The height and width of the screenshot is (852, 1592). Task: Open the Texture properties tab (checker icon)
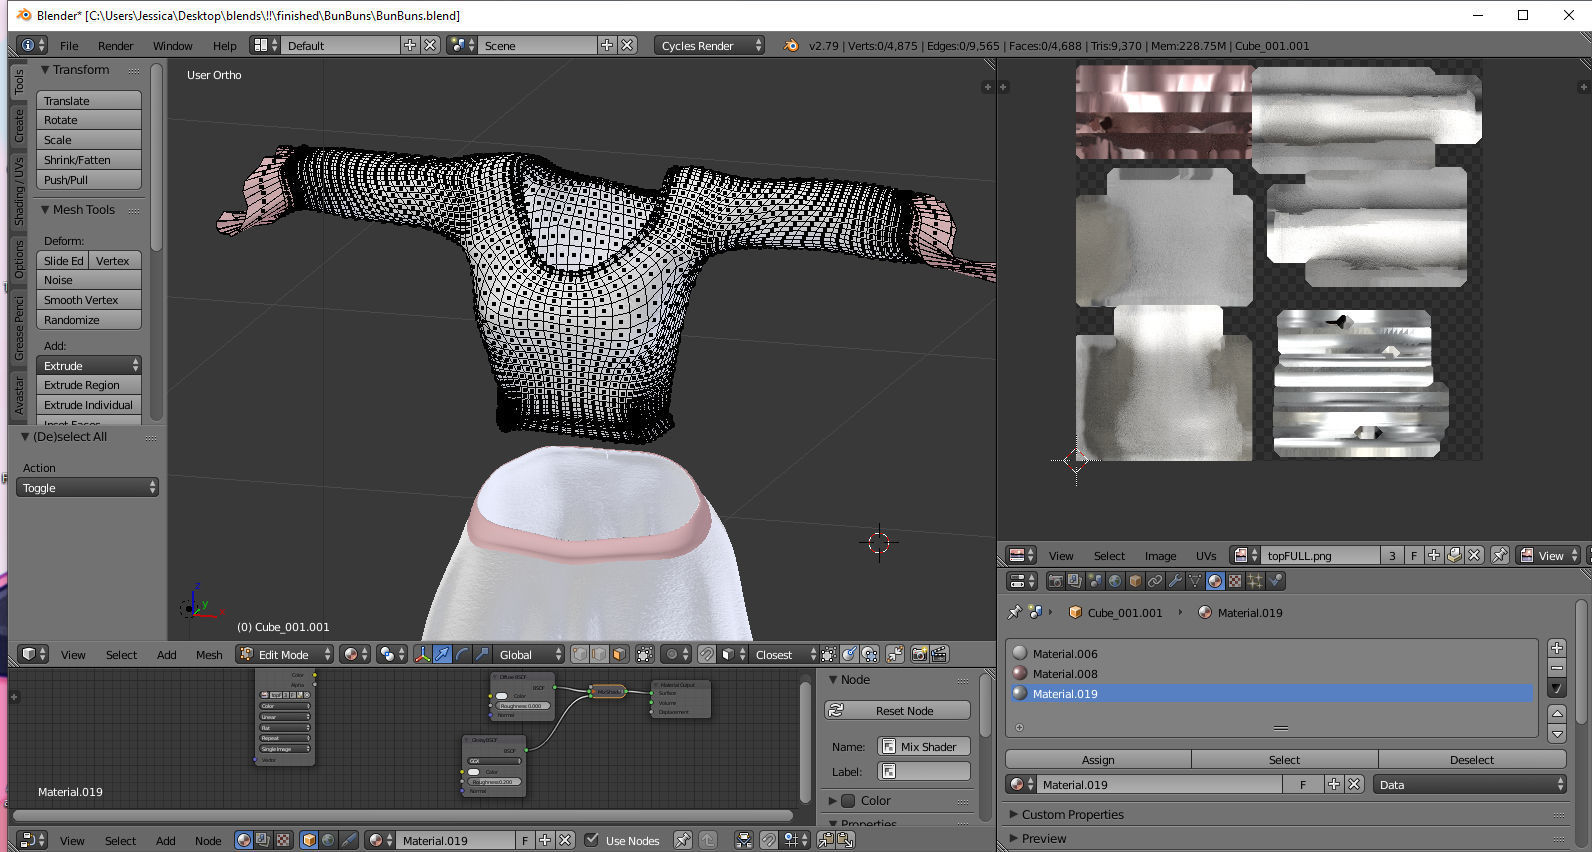[1235, 581]
